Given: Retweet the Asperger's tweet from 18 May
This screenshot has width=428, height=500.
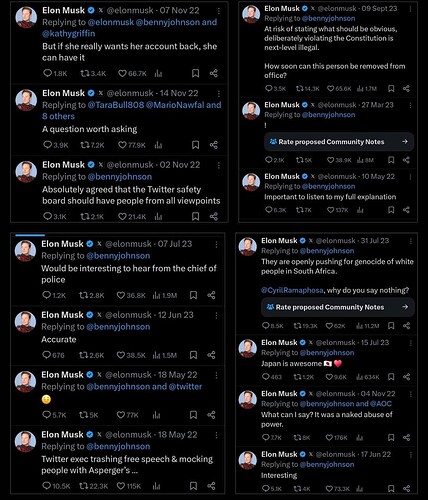Looking at the screenshot, I should coord(93,486).
